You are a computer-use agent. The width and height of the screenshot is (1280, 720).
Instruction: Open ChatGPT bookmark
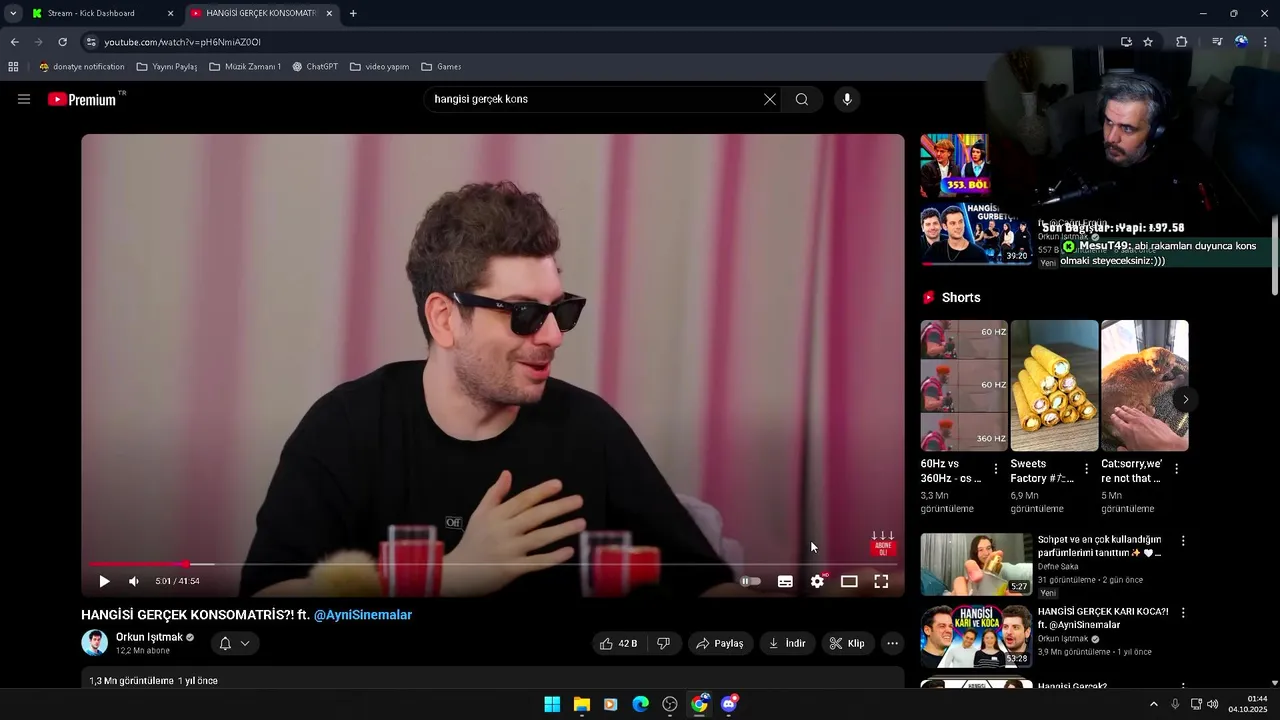[315, 67]
